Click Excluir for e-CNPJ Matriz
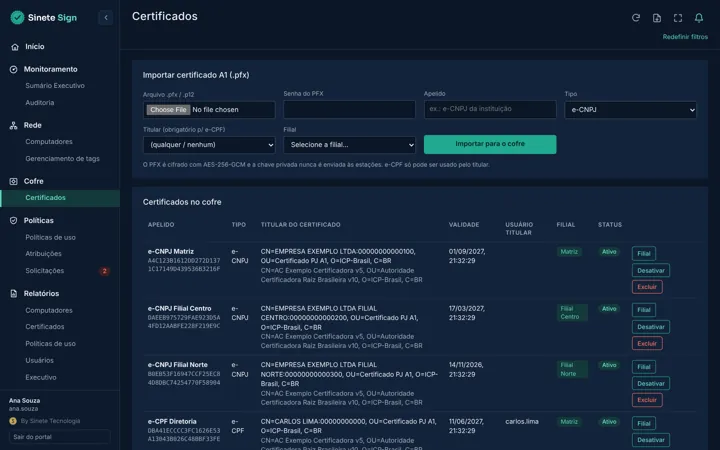 [x=647, y=287]
